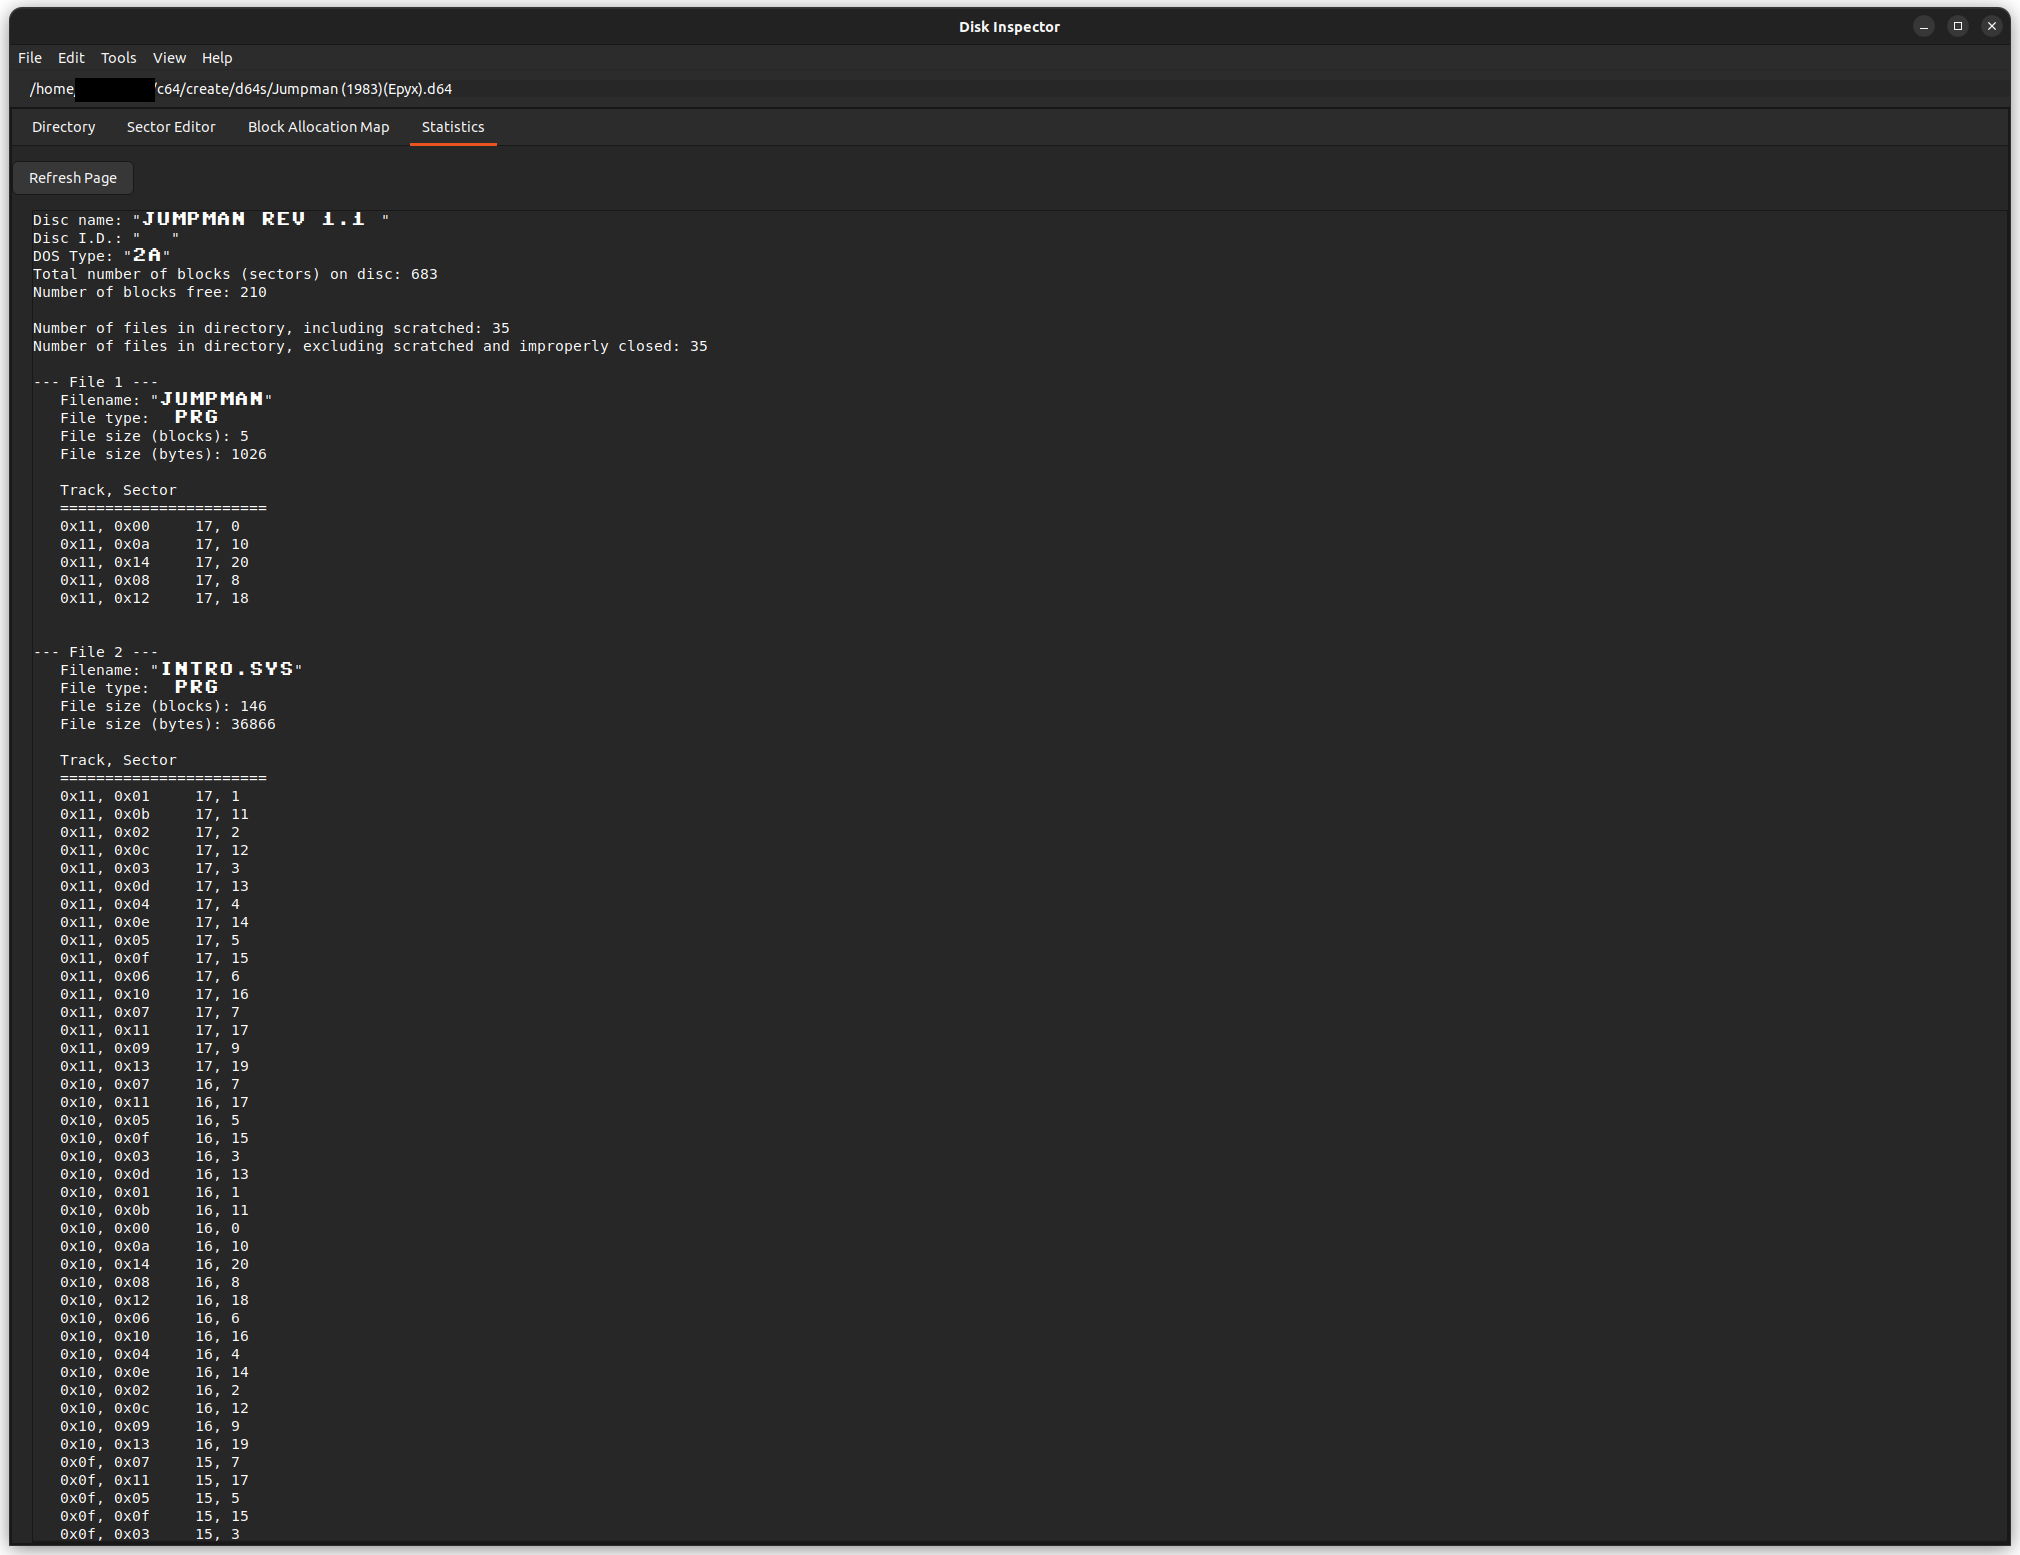Click the blocks free 210 line

pyautogui.click(x=150, y=292)
